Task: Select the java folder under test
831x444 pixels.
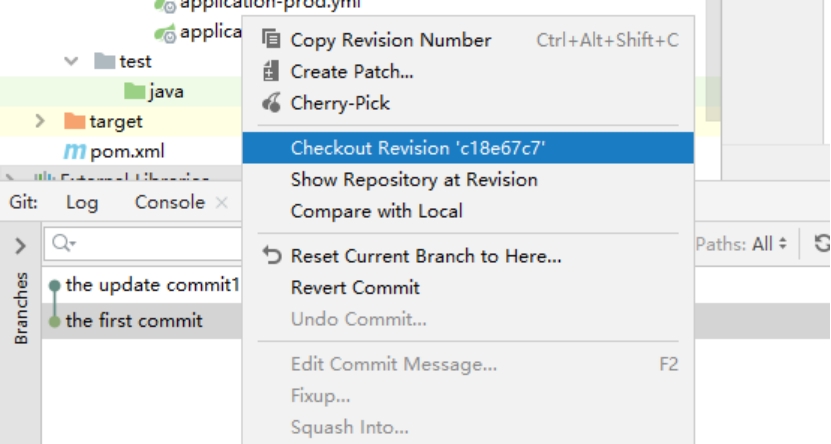Action: [154, 92]
